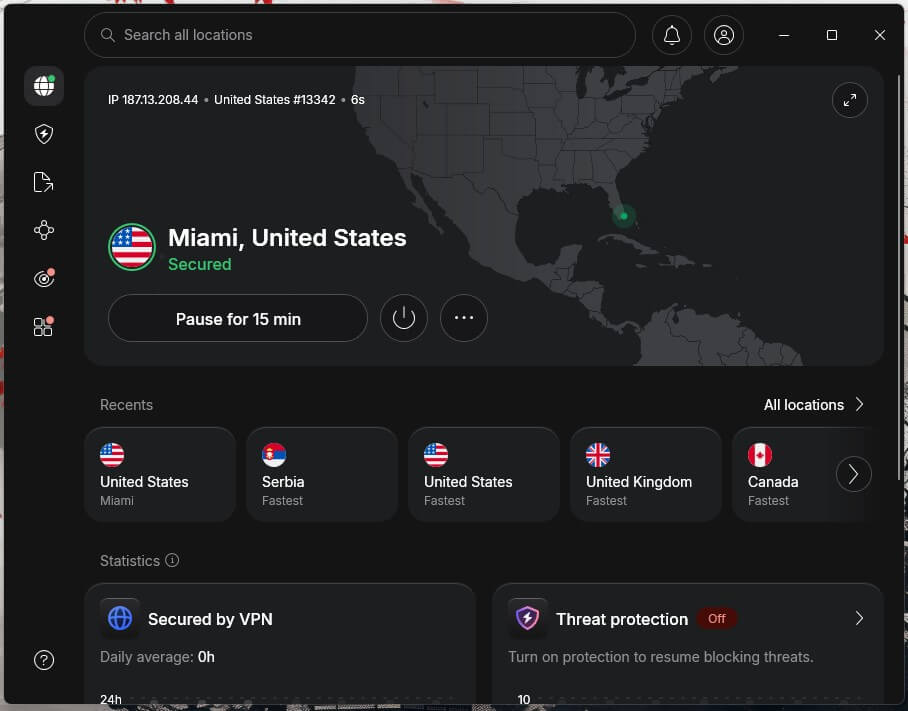Click the Daily average: 0h text
908x711 pixels.
coord(158,657)
